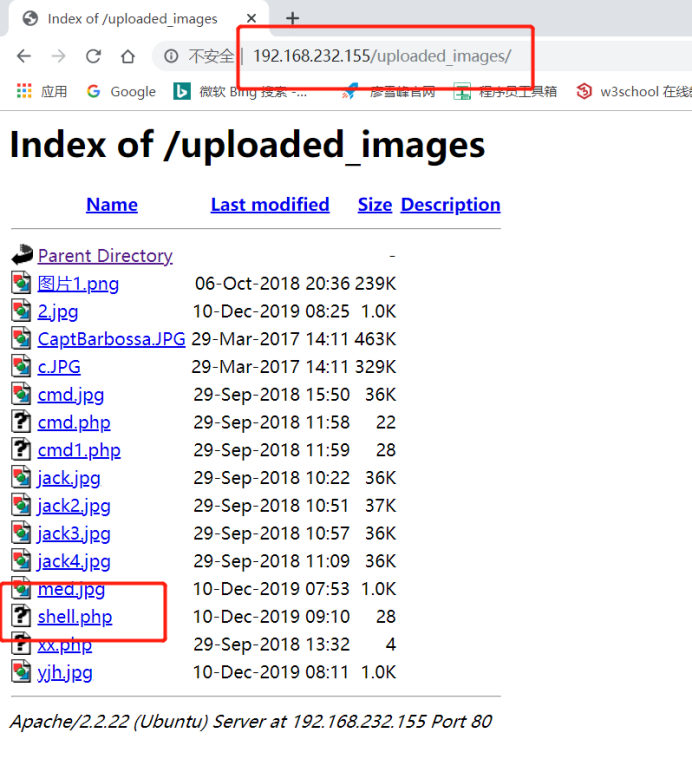Open the 2.jpg file link

(58, 311)
